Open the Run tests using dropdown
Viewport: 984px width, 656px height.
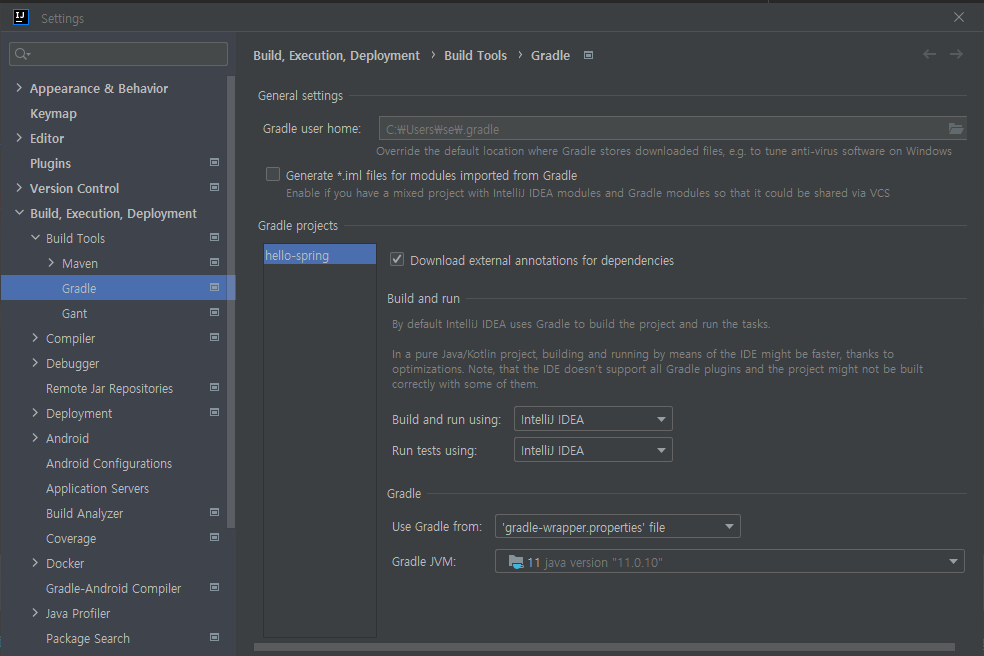pyautogui.click(x=593, y=450)
